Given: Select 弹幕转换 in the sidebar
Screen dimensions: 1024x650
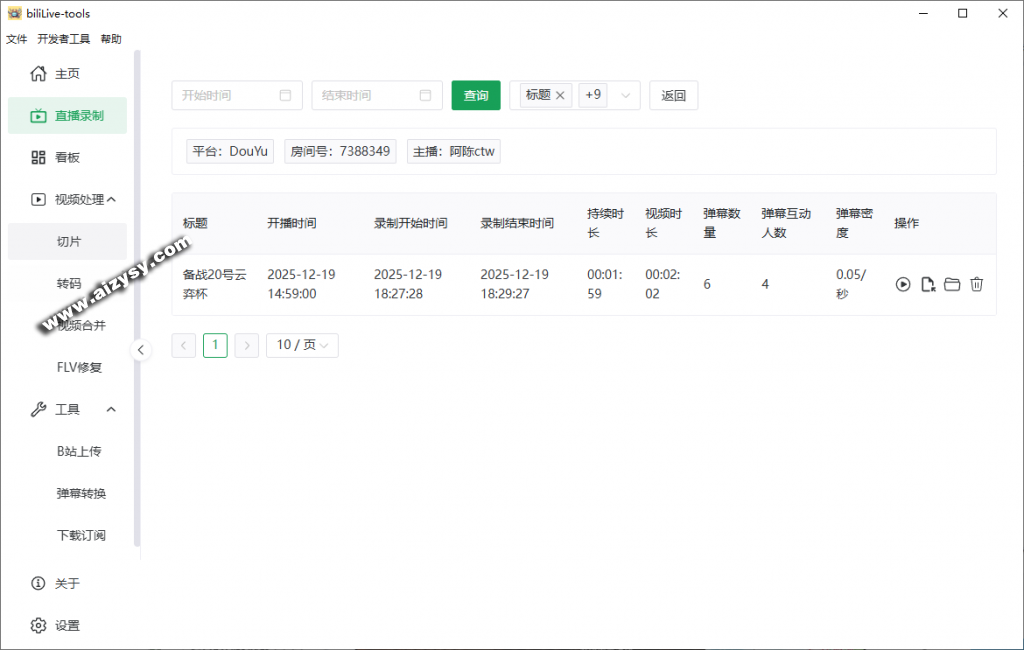Looking at the screenshot, I should point(81,494).
